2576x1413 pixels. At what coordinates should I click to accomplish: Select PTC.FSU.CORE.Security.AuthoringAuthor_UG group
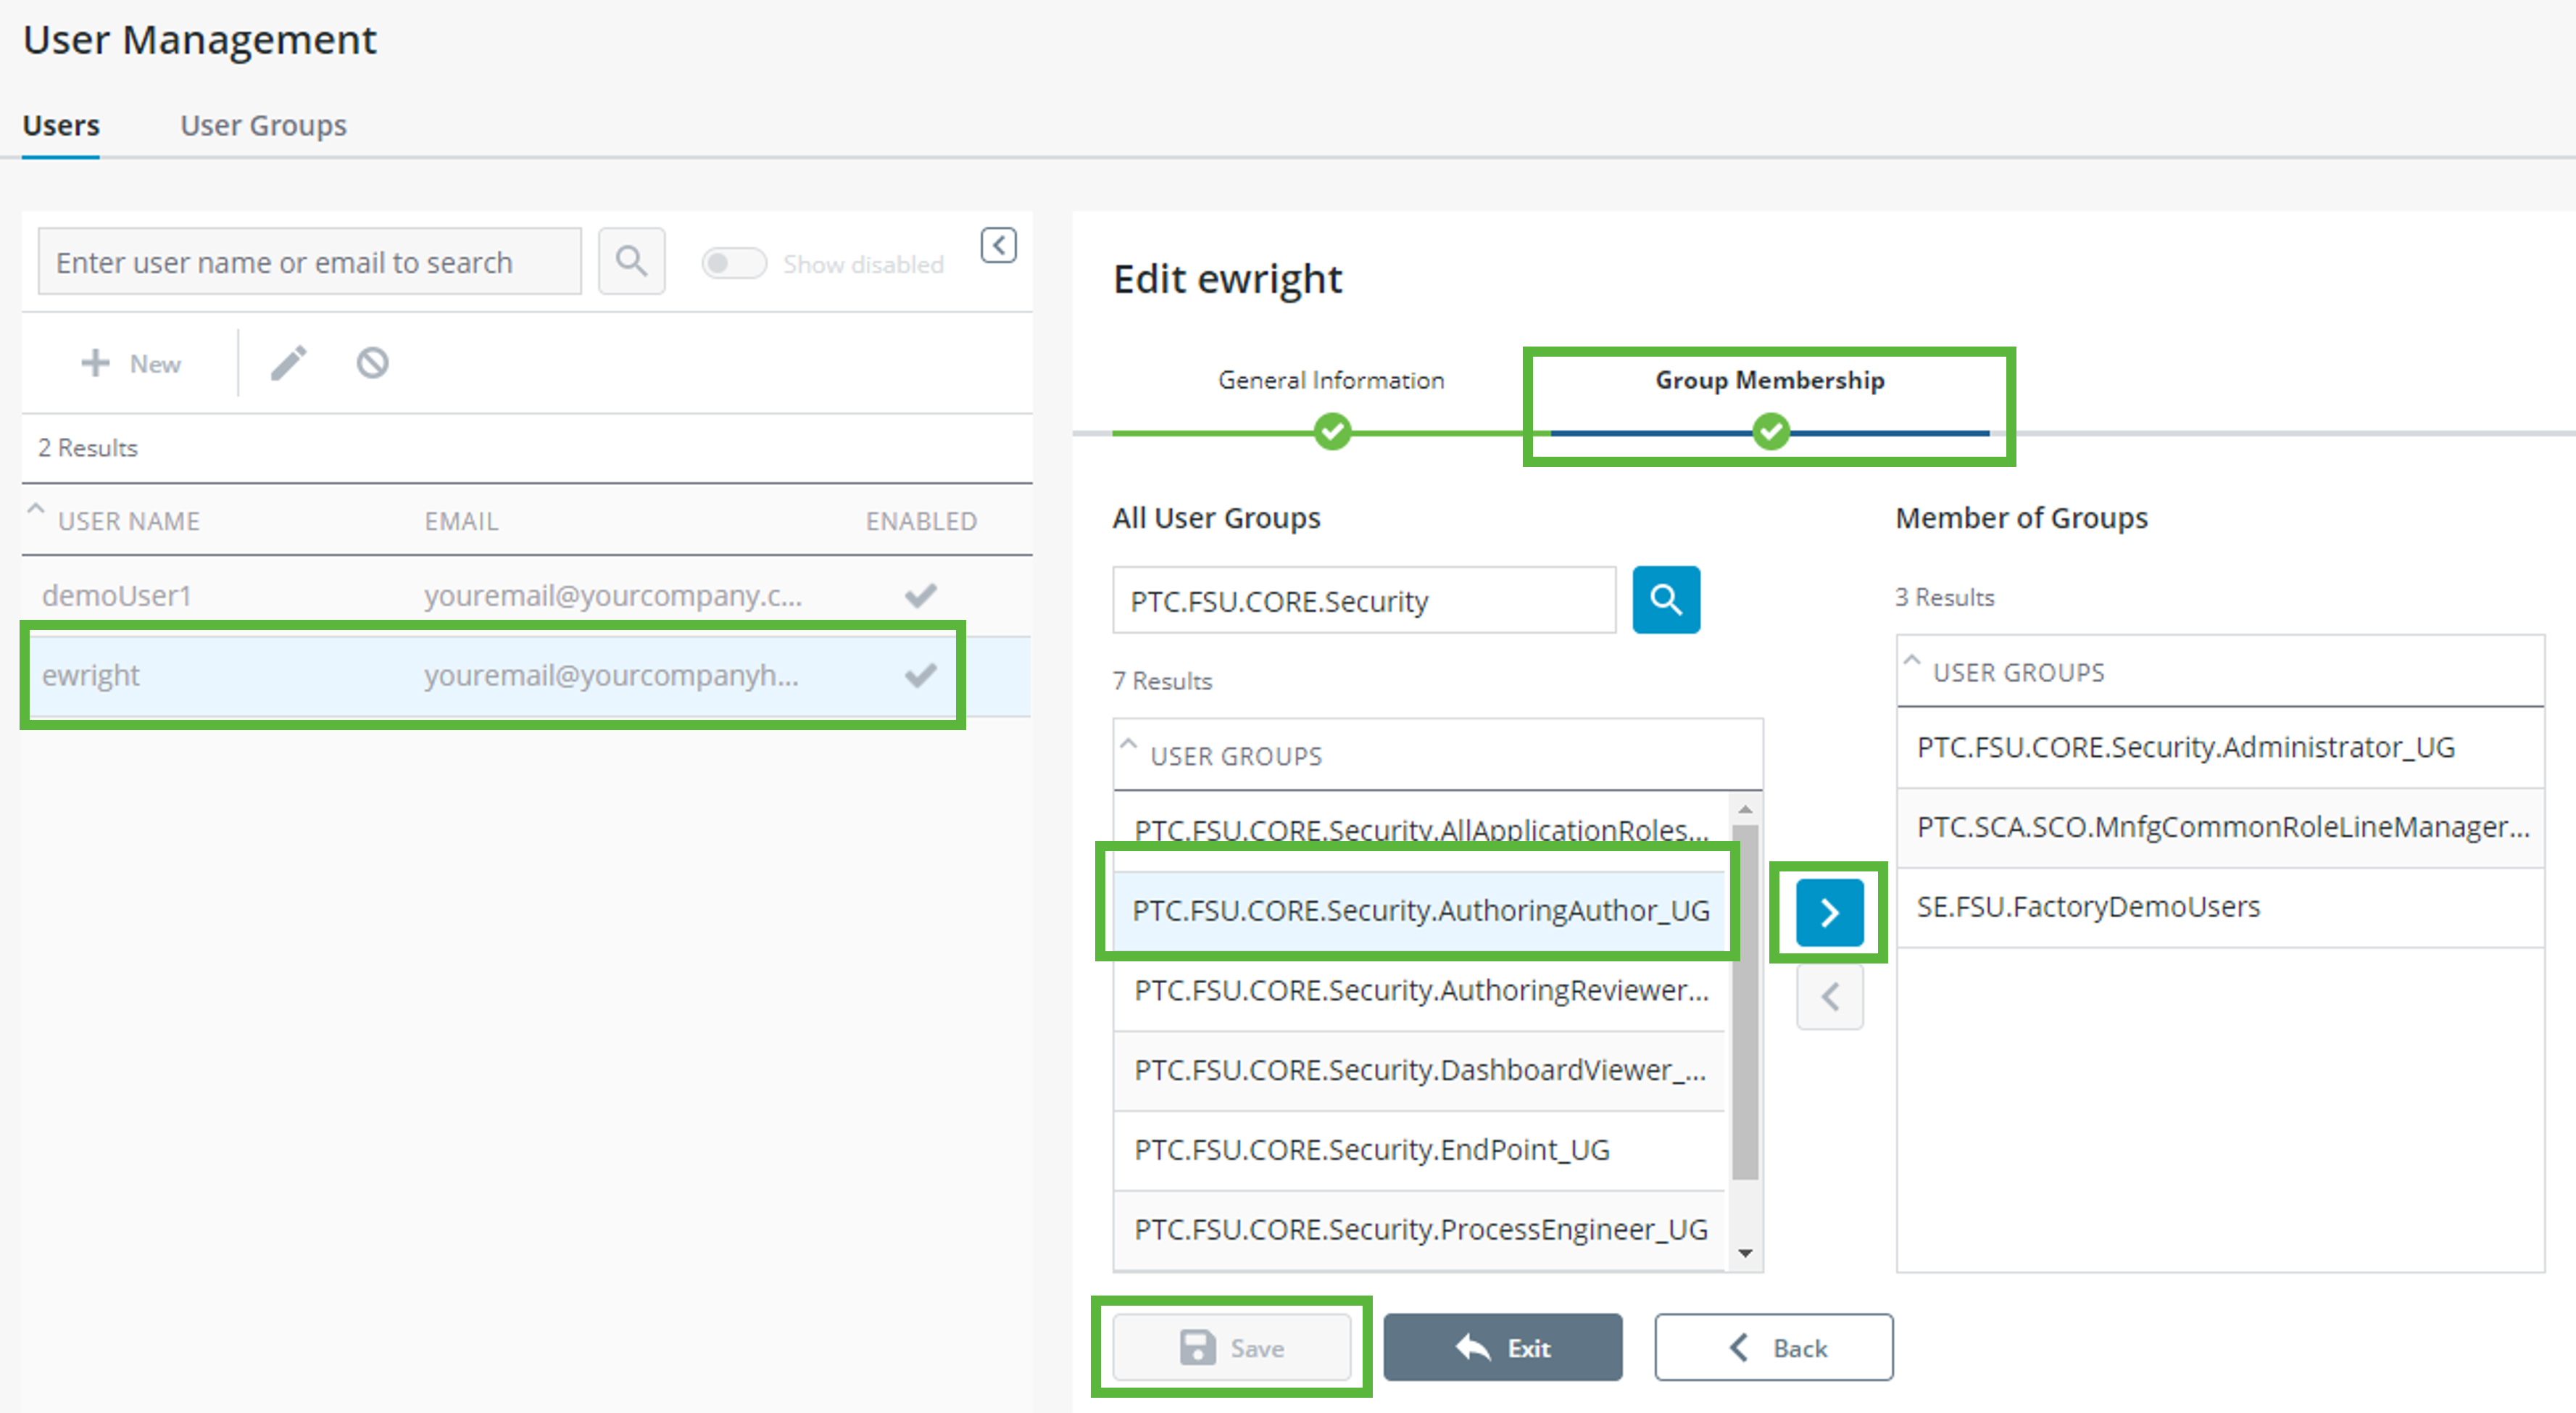[x=1419, y=911]
